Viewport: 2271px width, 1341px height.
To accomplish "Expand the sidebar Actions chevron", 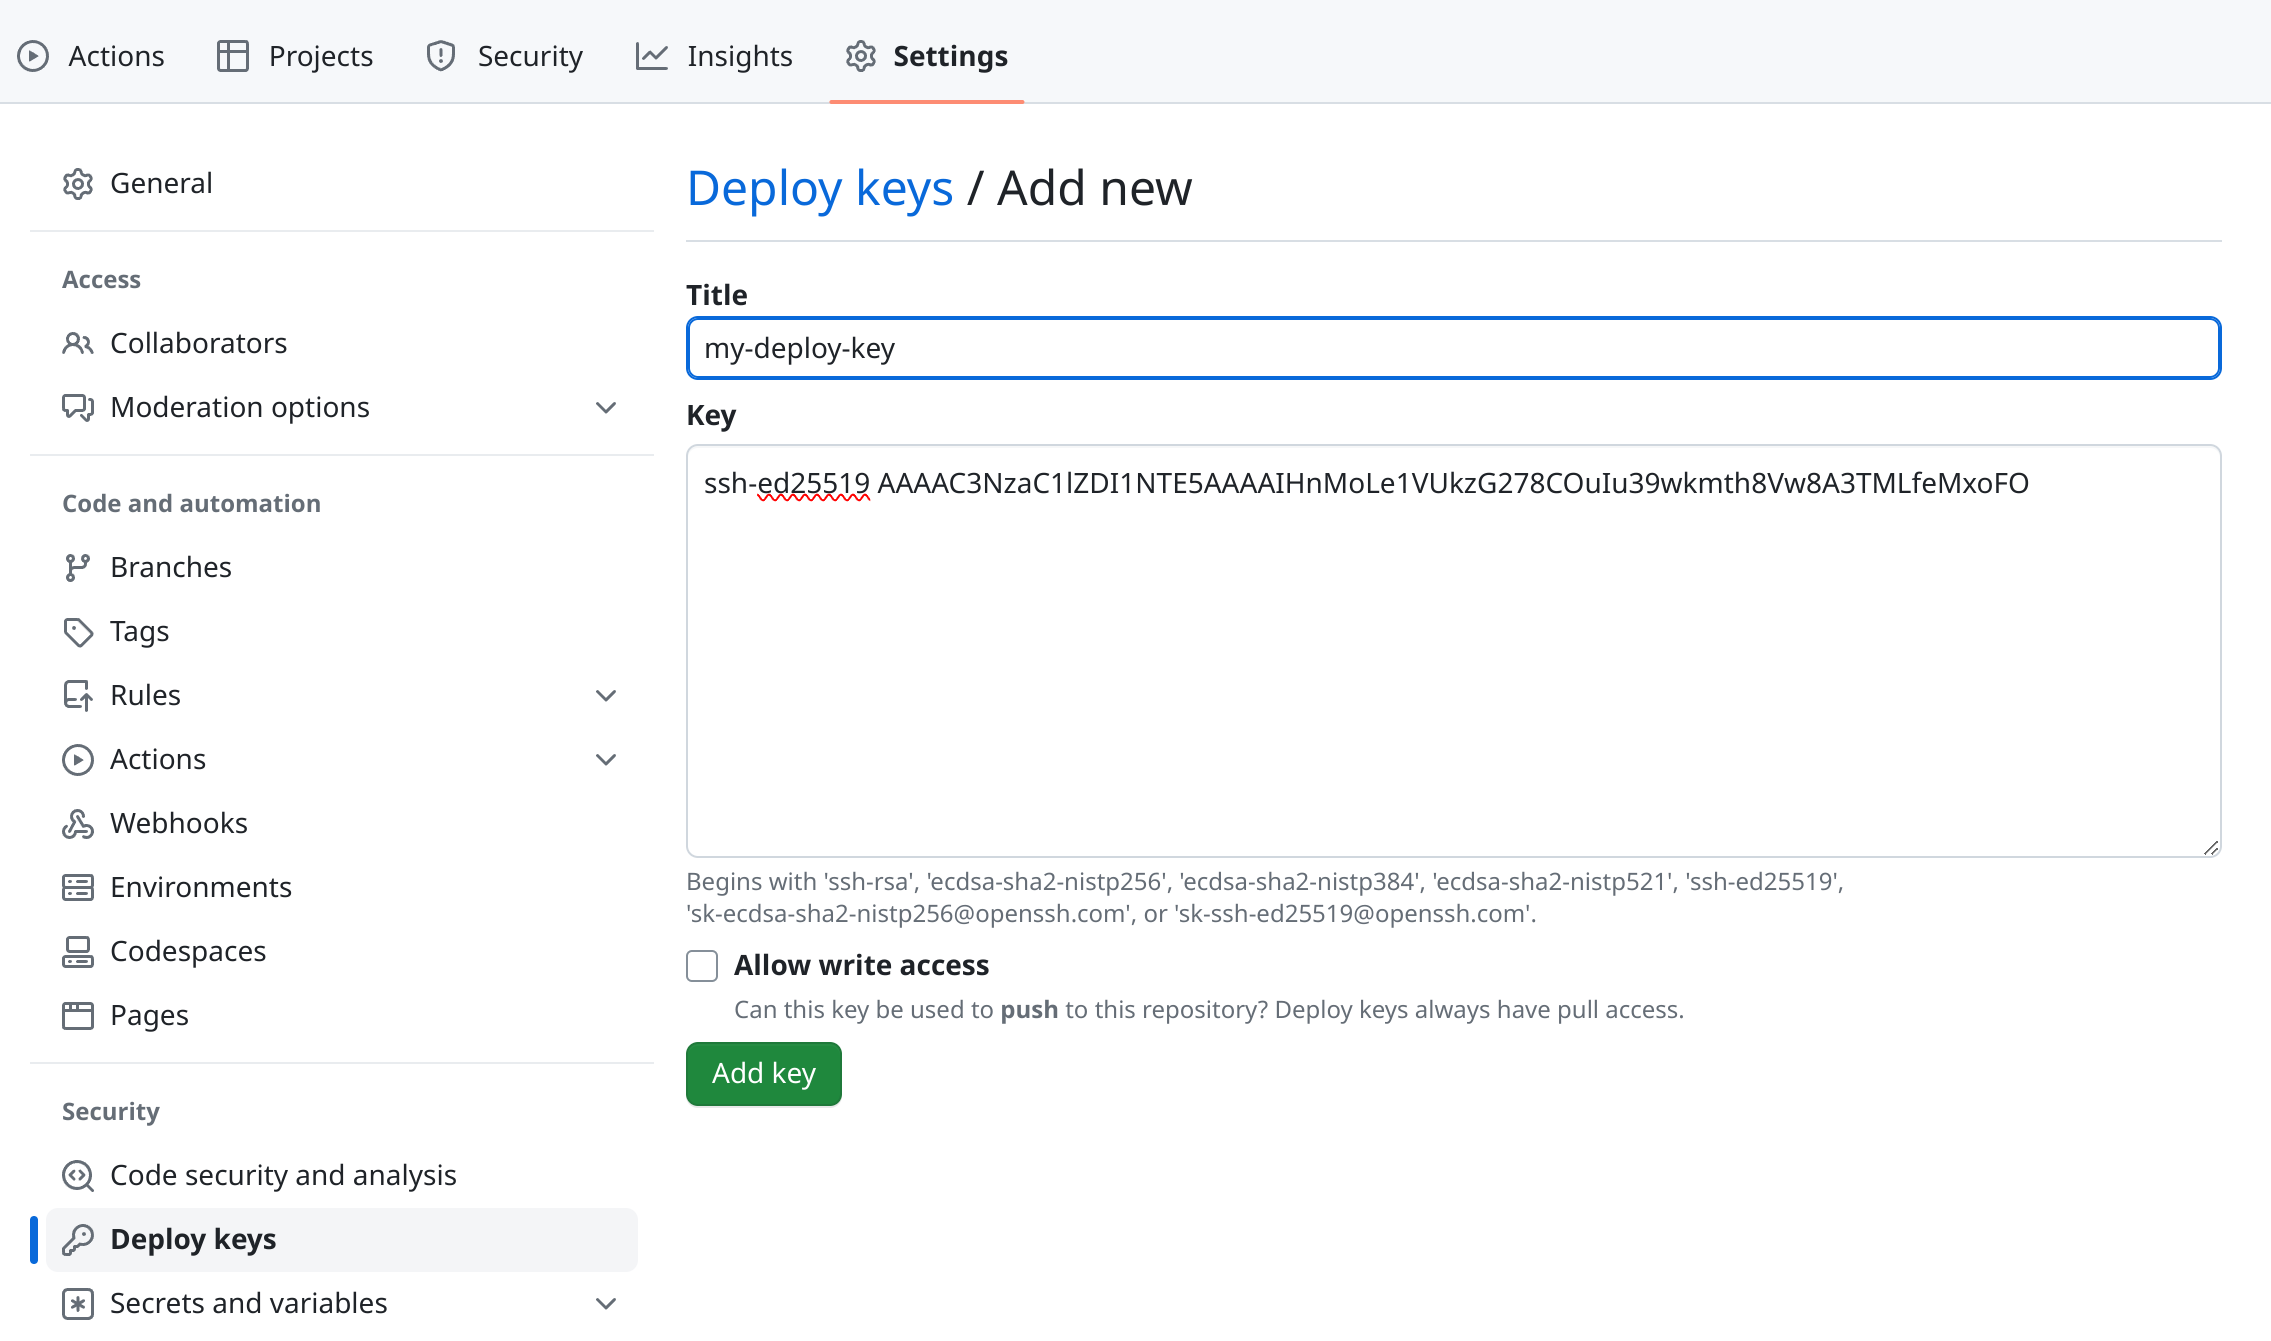I will (606, 760).
